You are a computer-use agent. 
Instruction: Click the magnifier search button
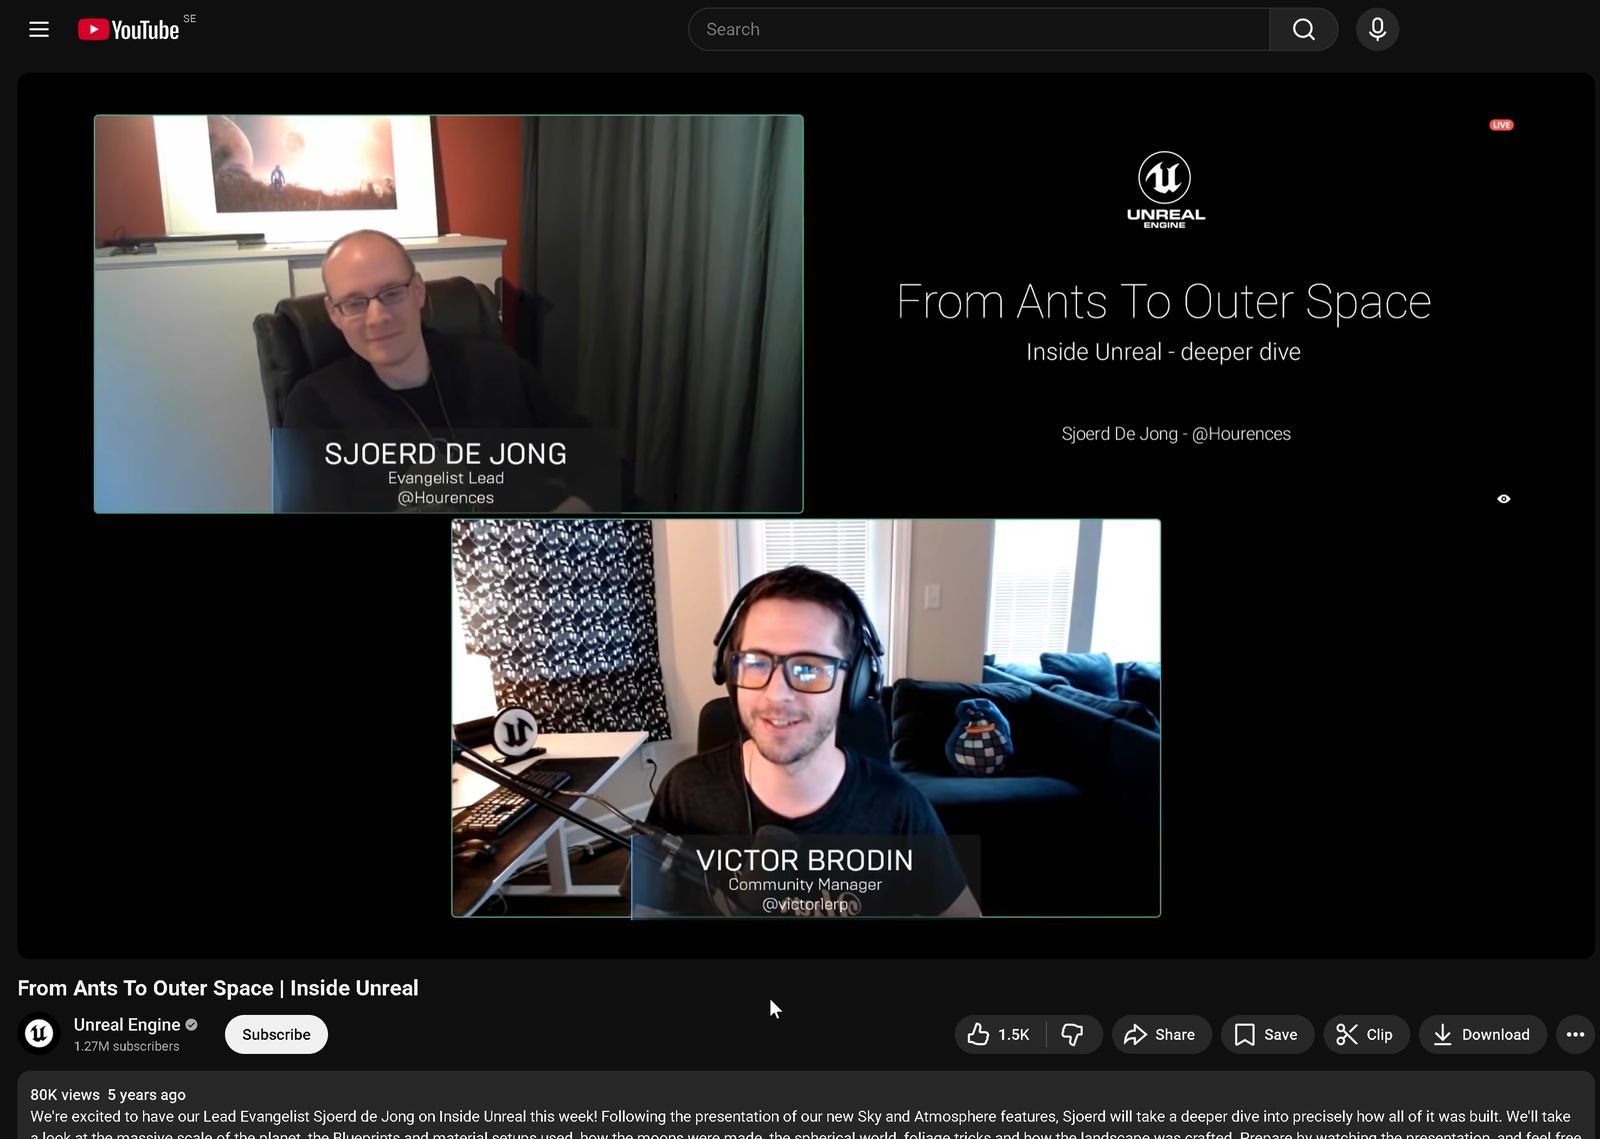1303,29
